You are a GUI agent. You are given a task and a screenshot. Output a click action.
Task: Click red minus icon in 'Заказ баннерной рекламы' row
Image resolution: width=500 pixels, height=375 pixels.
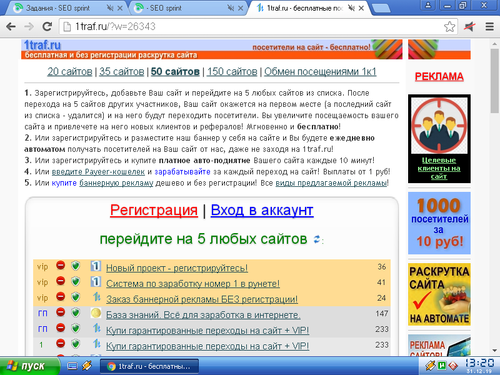click(60, 297)
